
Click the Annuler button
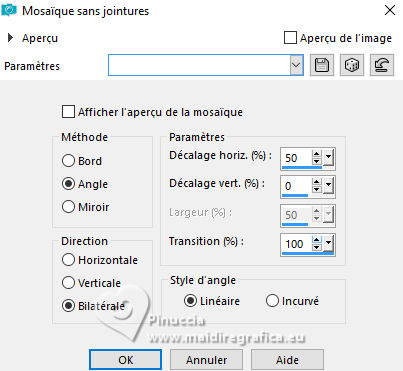(206, 360)
